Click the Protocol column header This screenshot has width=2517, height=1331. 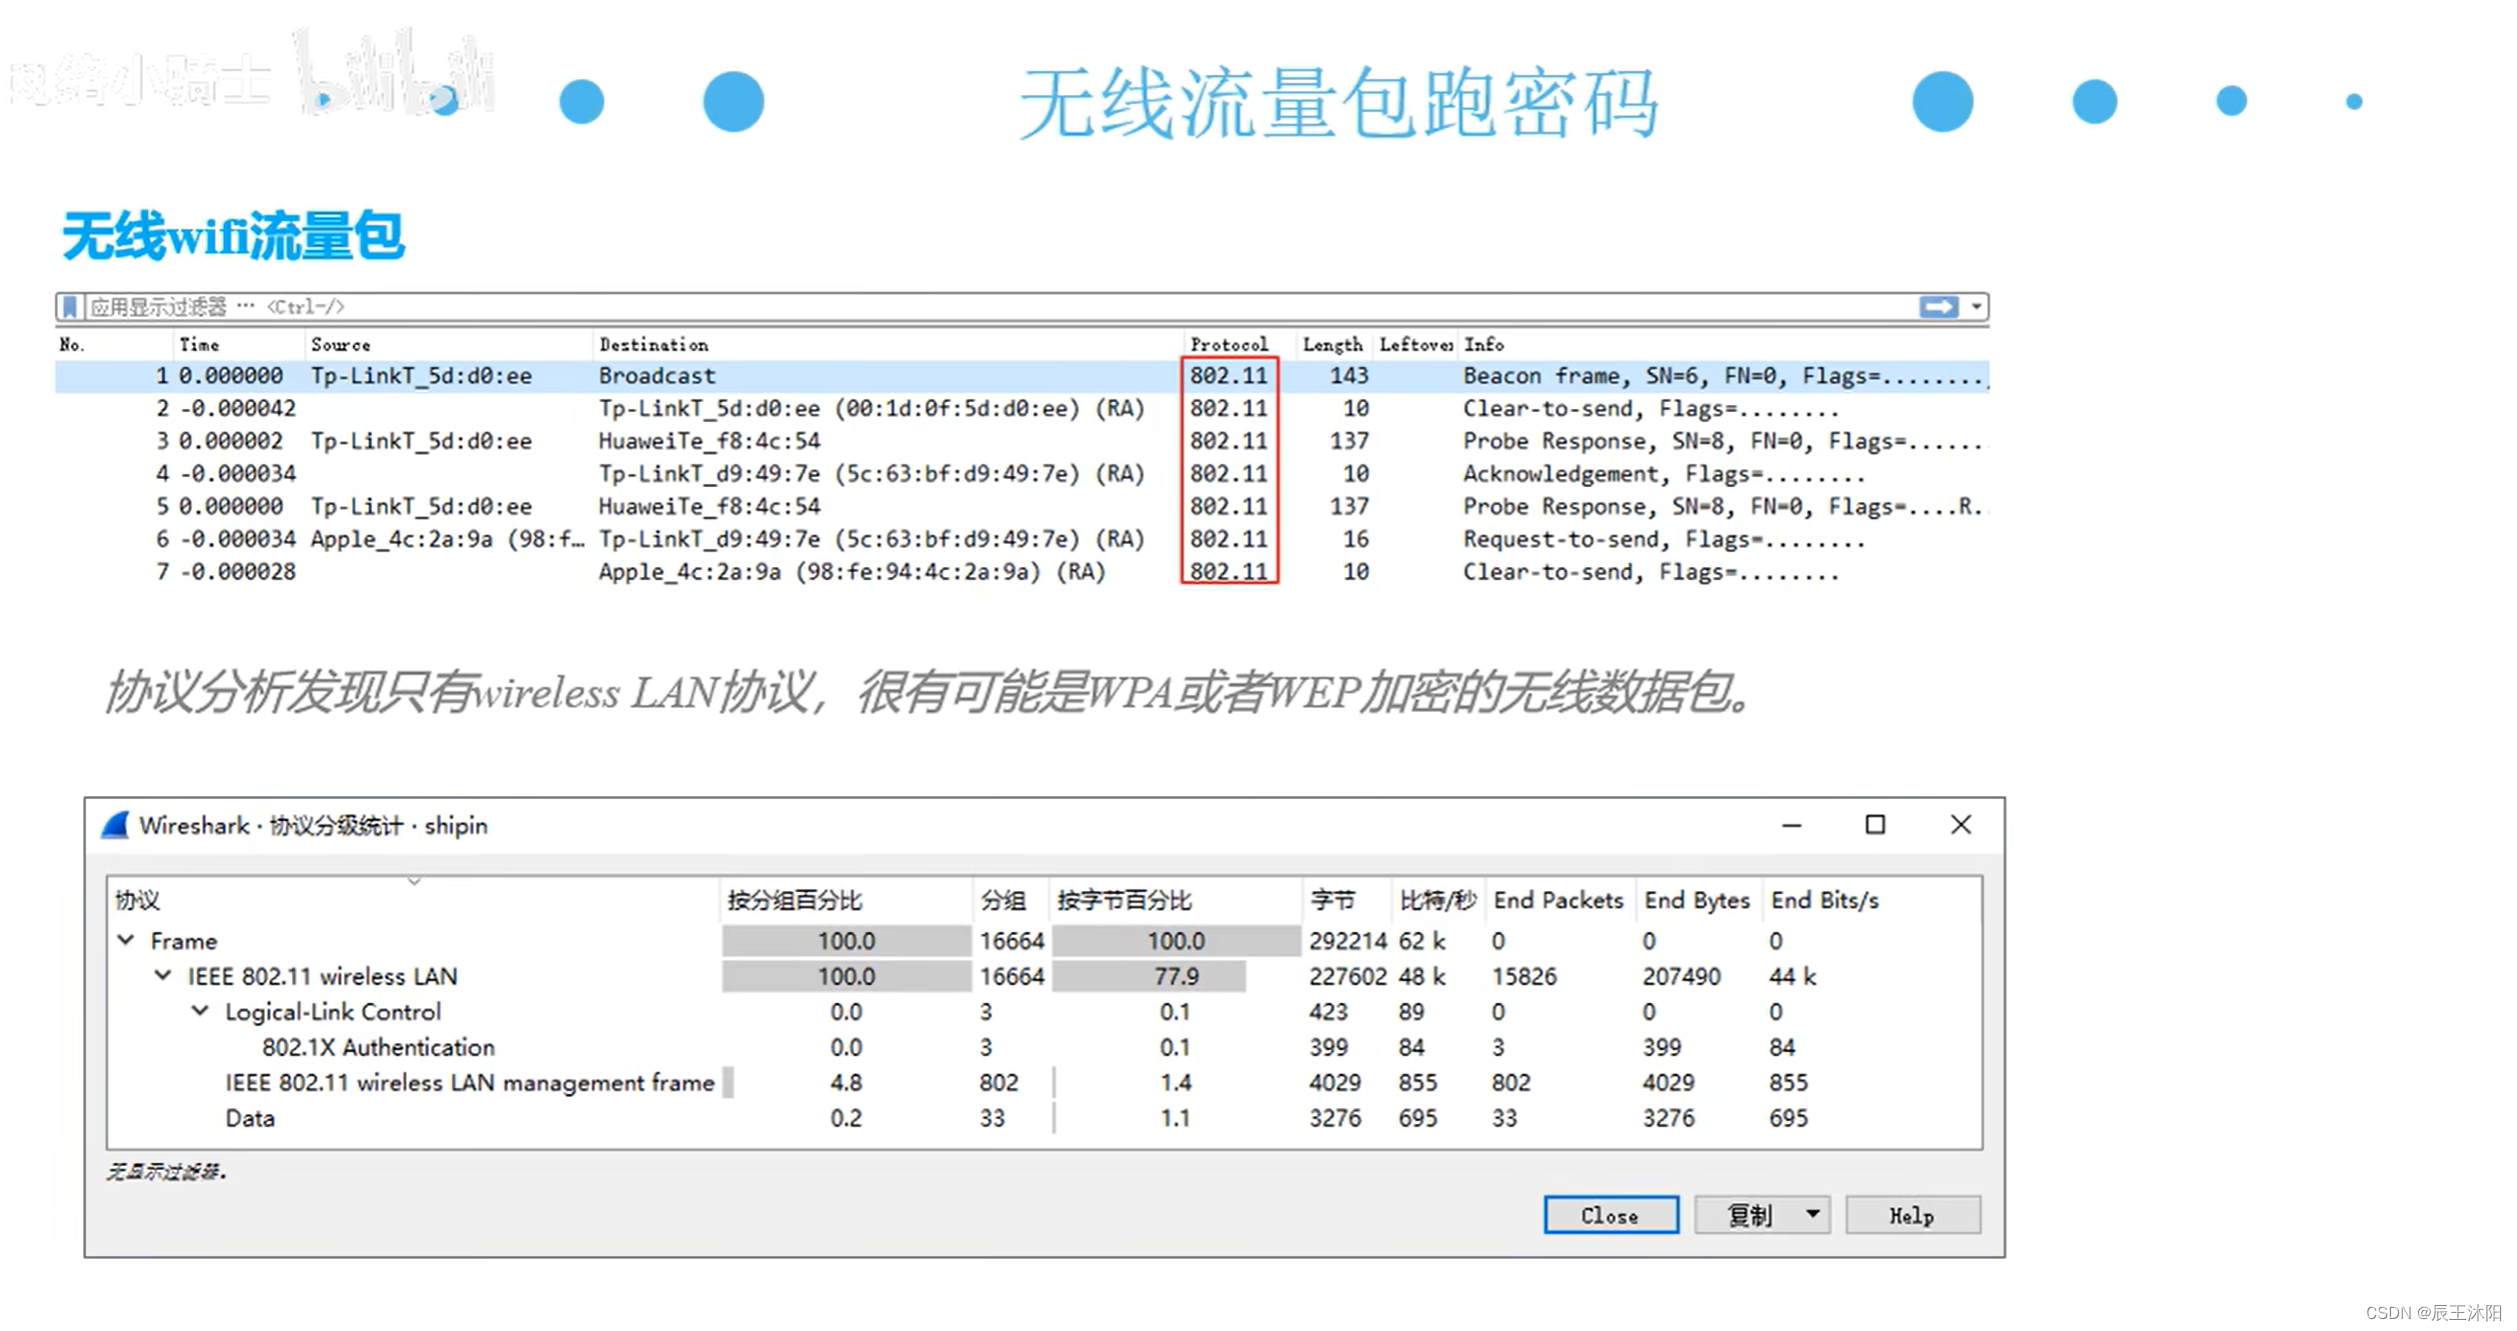point(1240,345)
